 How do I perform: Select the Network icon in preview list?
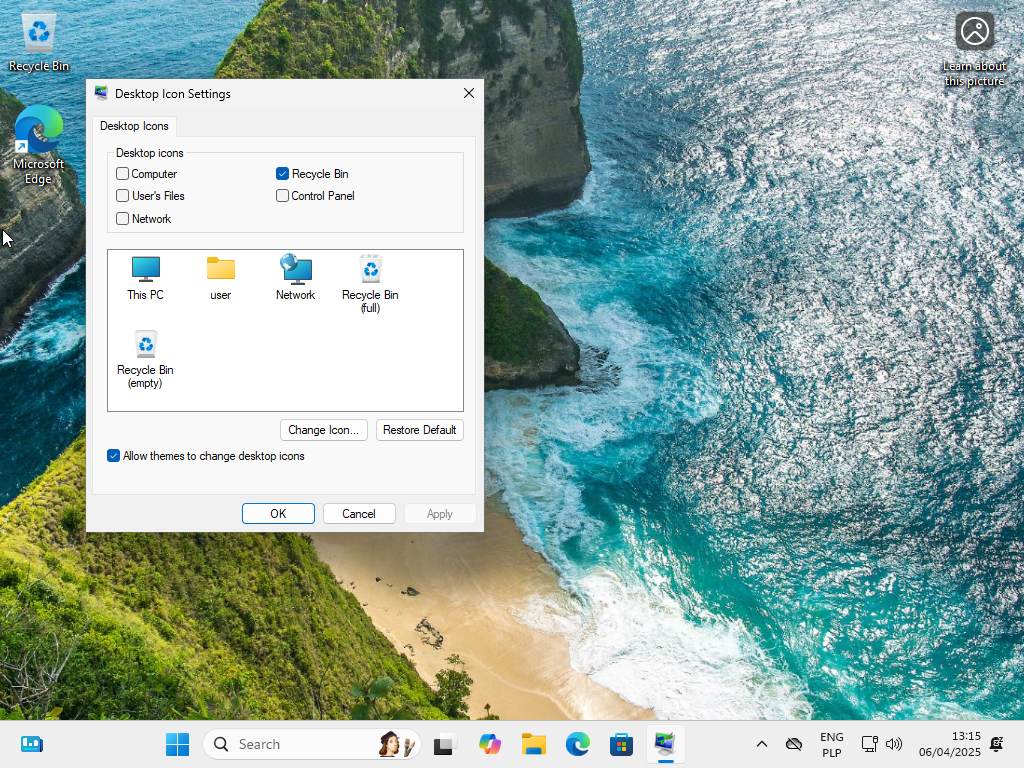pos(295,277)
